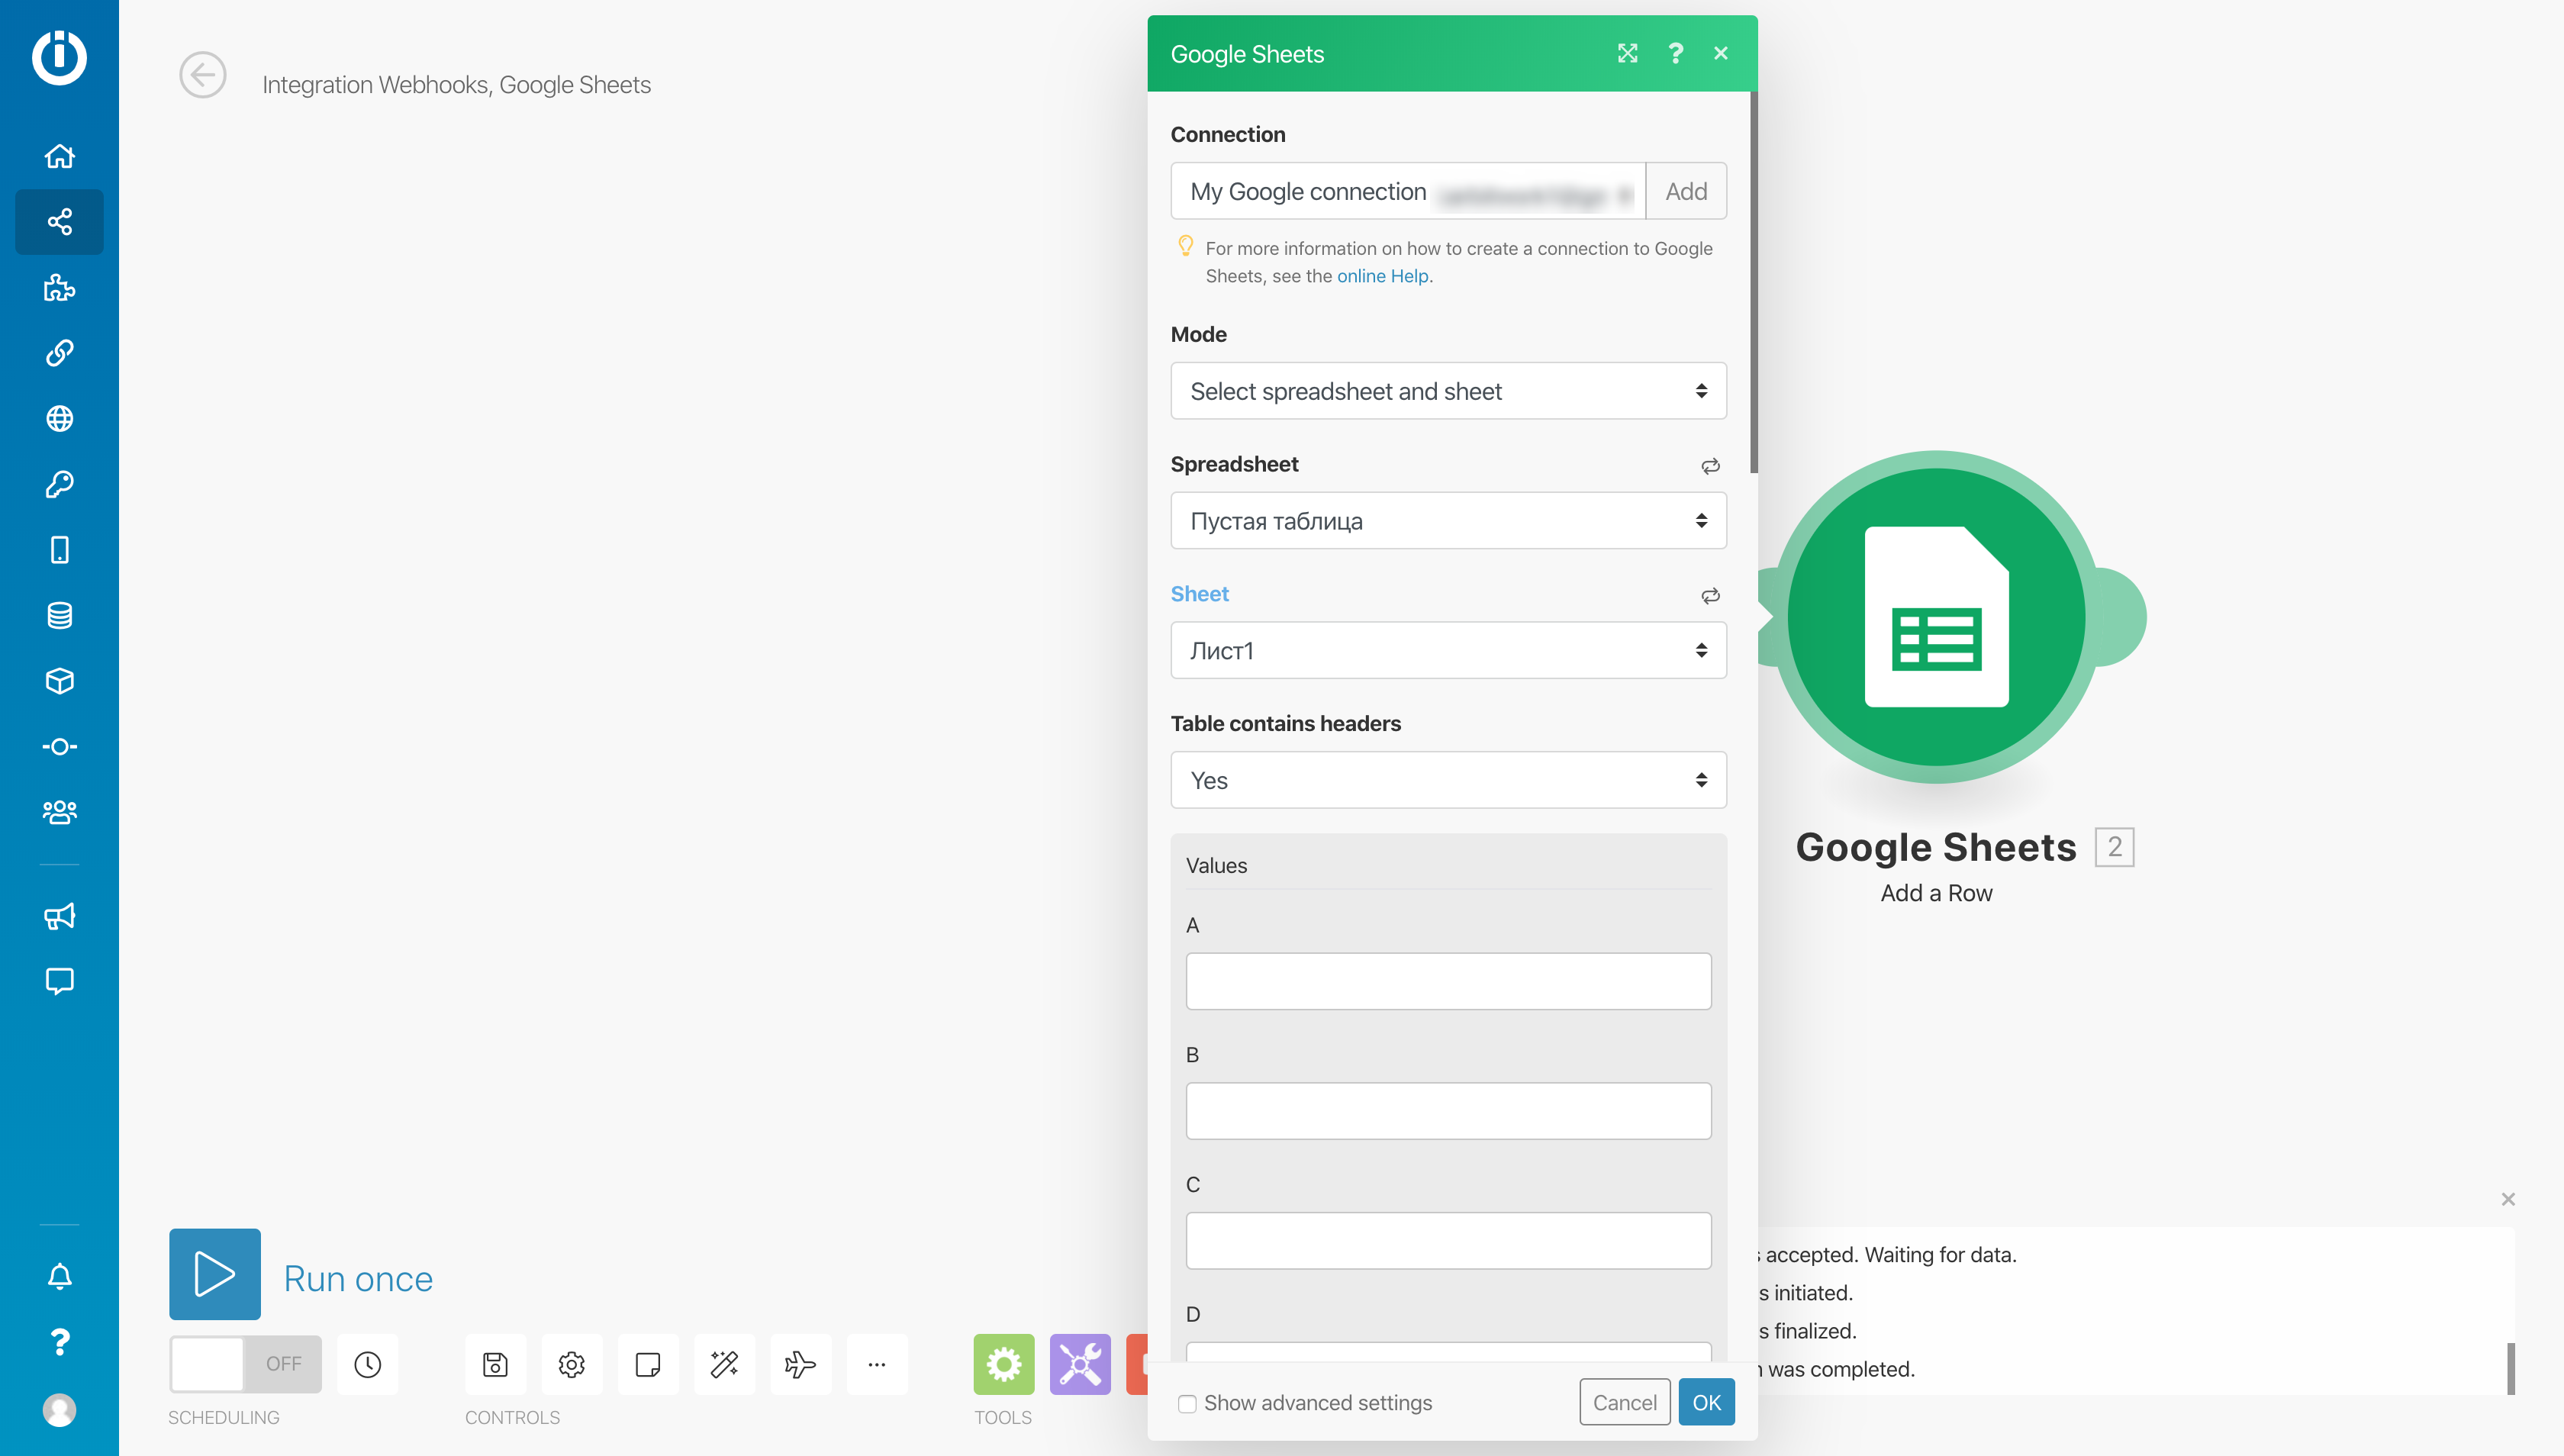Click the Integromat logo

[59, 57]
